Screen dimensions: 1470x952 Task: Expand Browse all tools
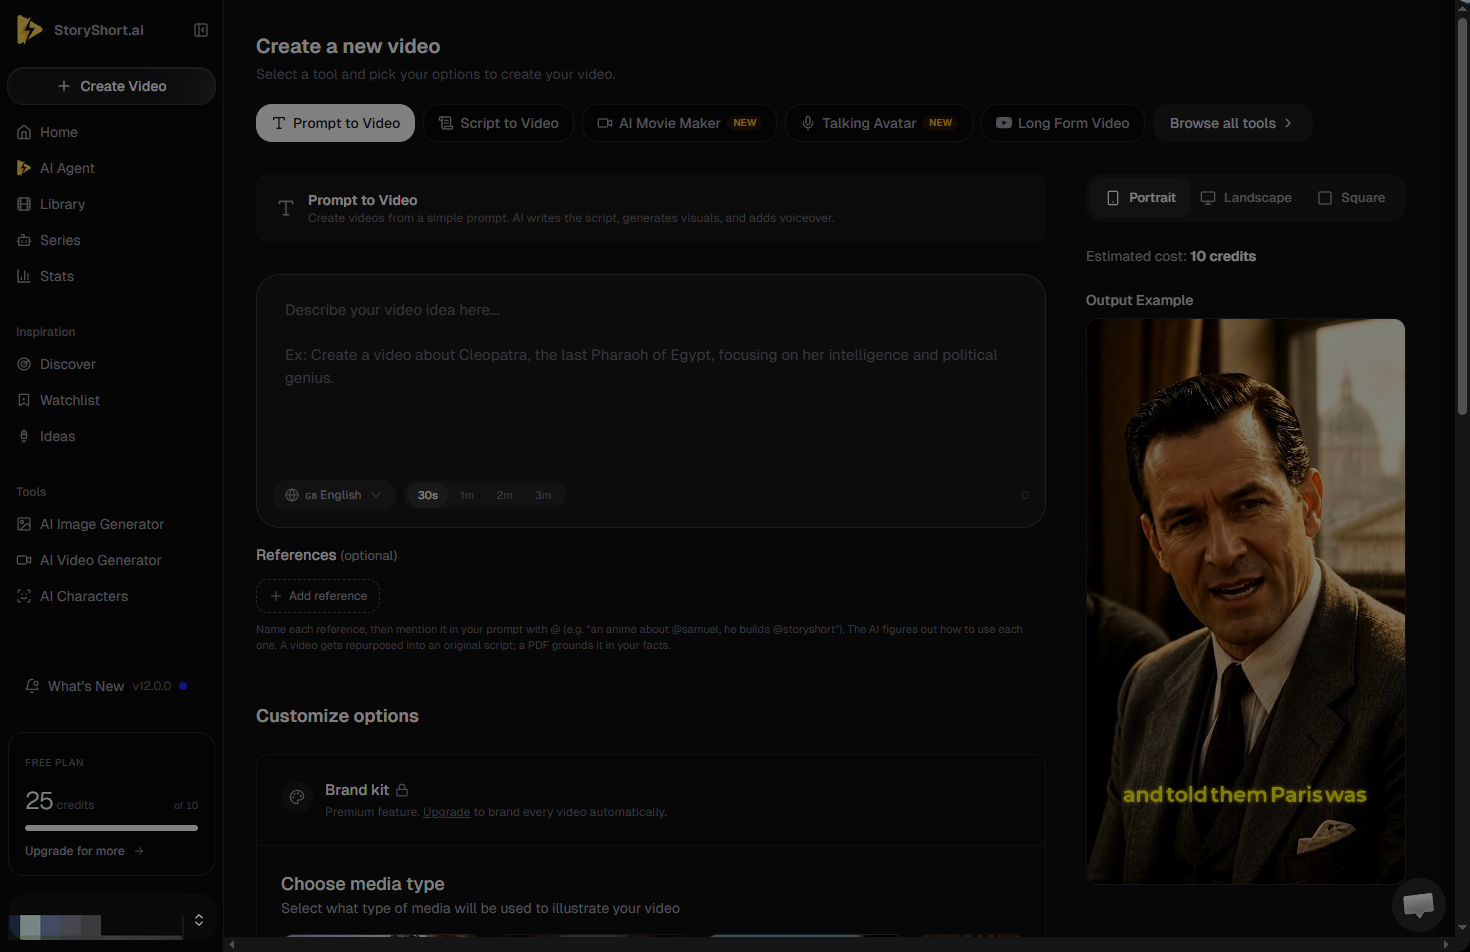[1232, 123]
